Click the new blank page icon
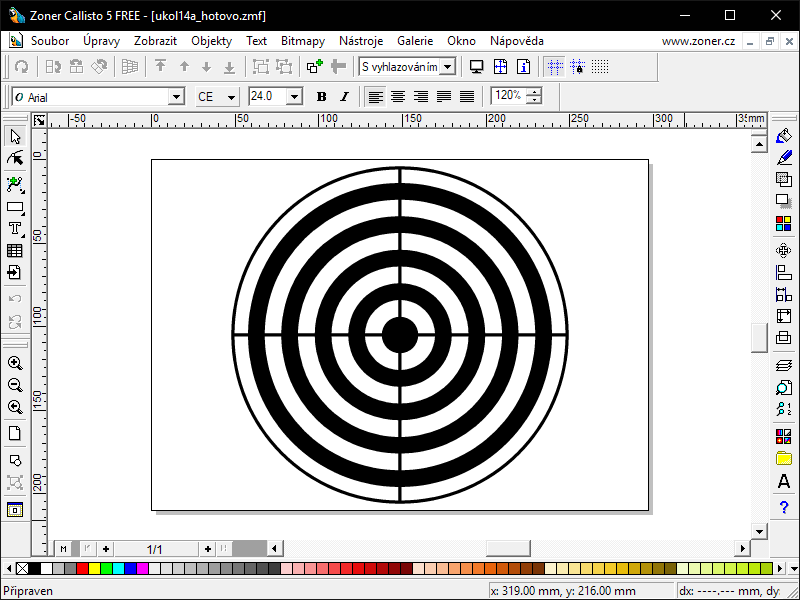 click(x=15, y=433)
